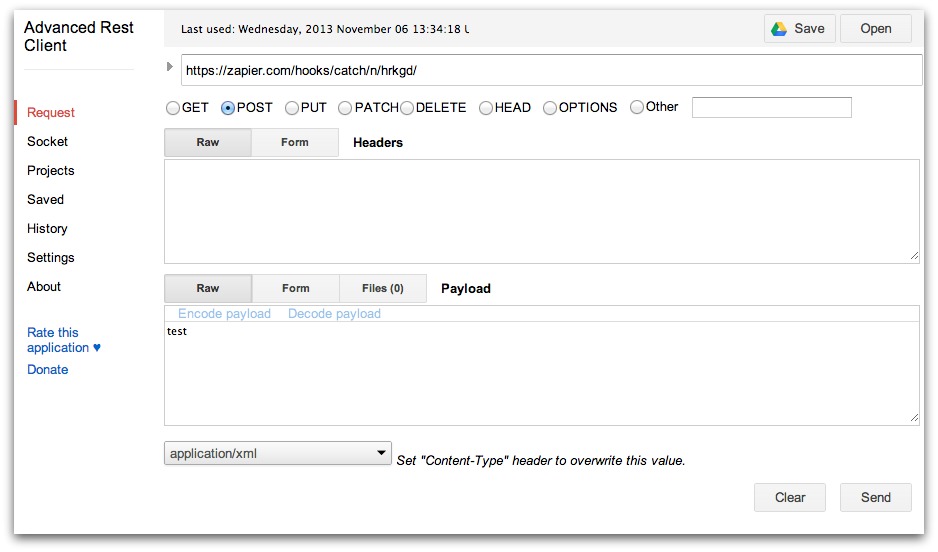
Task: Send the request
Action: click(x=876, y=498)
